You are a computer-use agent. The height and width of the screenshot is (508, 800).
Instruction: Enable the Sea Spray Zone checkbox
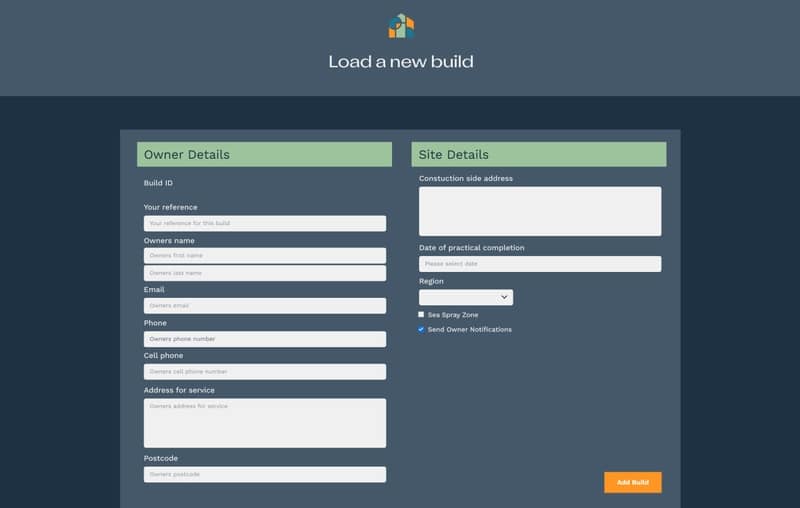click(421, 315)
